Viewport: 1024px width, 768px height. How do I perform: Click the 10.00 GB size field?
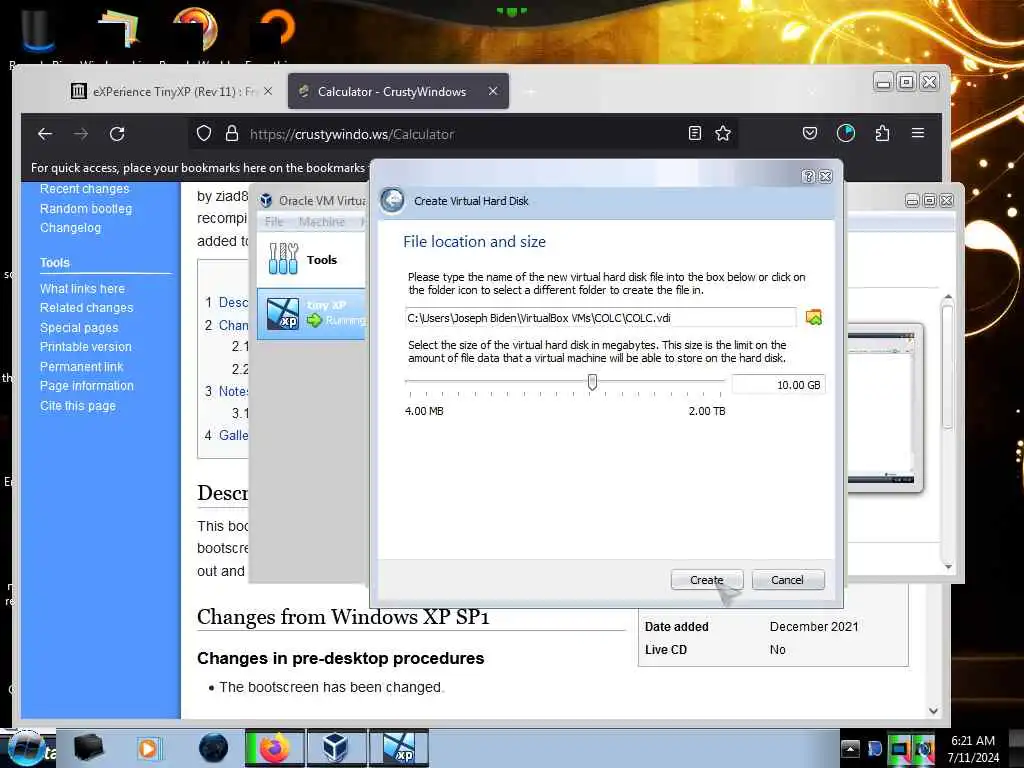tap(778, 385)
